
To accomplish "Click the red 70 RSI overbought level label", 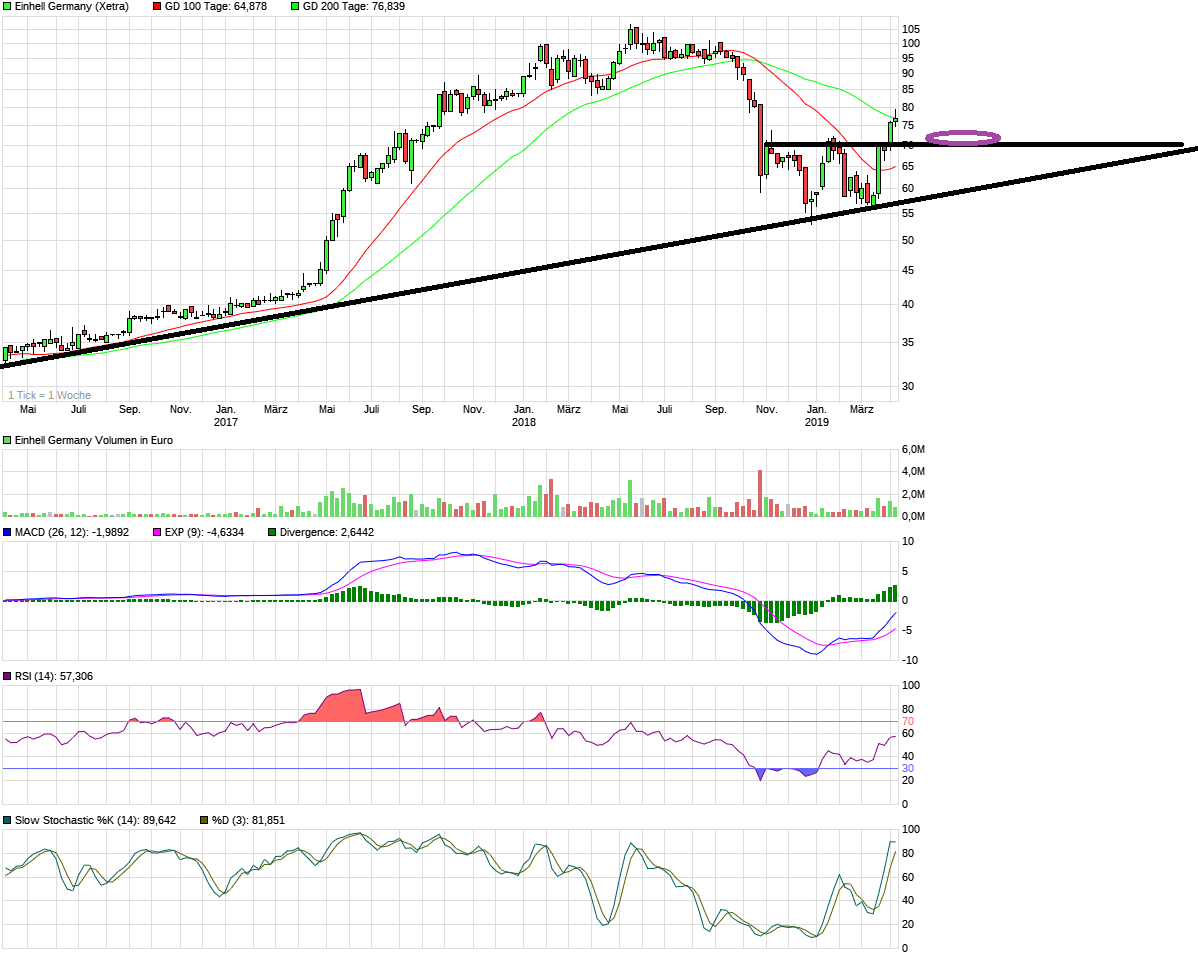I will coord(908,721).
